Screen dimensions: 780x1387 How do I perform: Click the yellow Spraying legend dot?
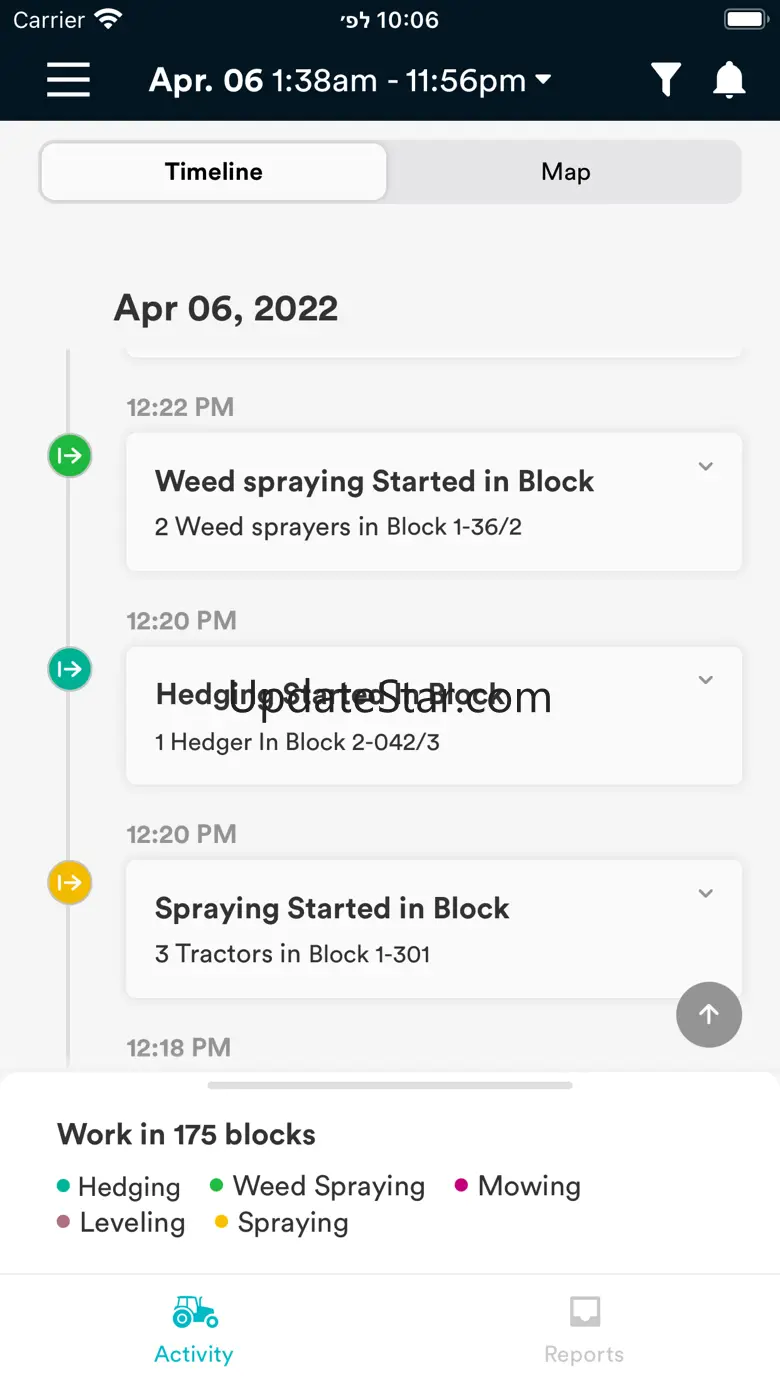[x=222, y=1223]
